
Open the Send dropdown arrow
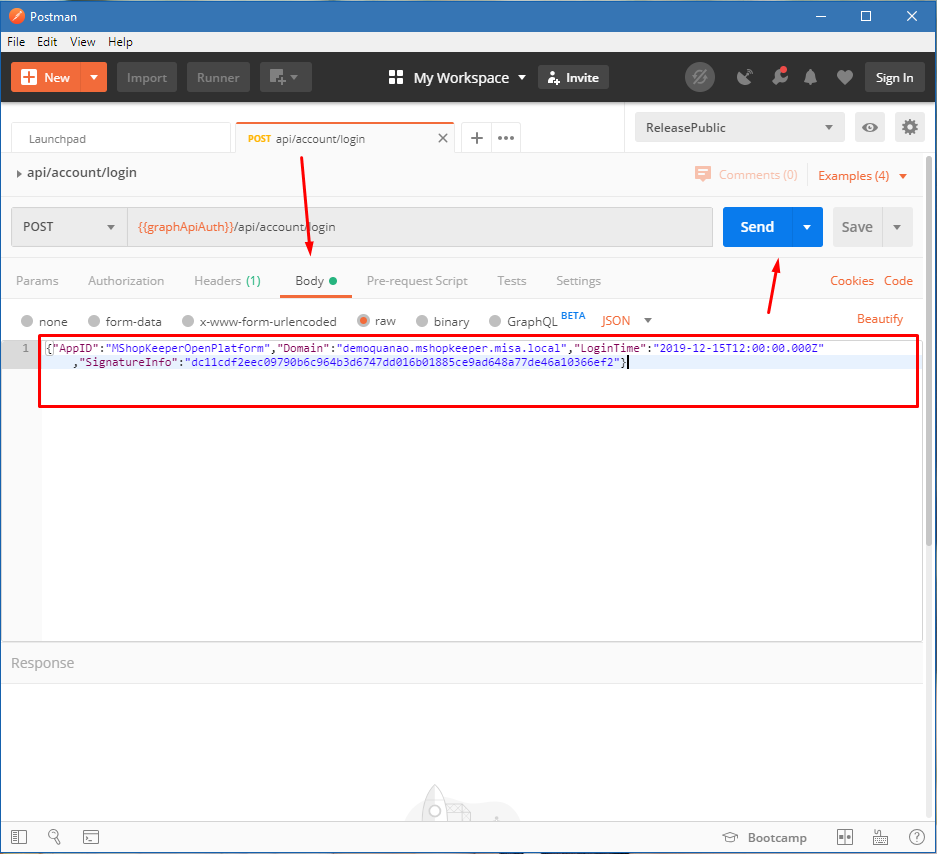point(807,227)
